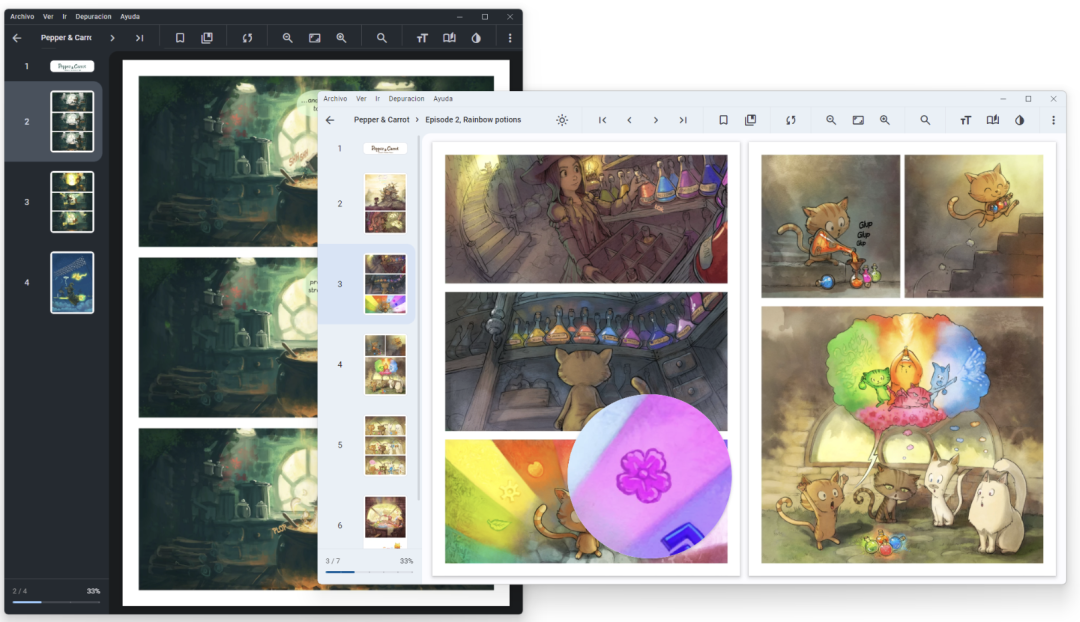
Task: Toggle contrast theme in dark window
Action: click(476, 38)
